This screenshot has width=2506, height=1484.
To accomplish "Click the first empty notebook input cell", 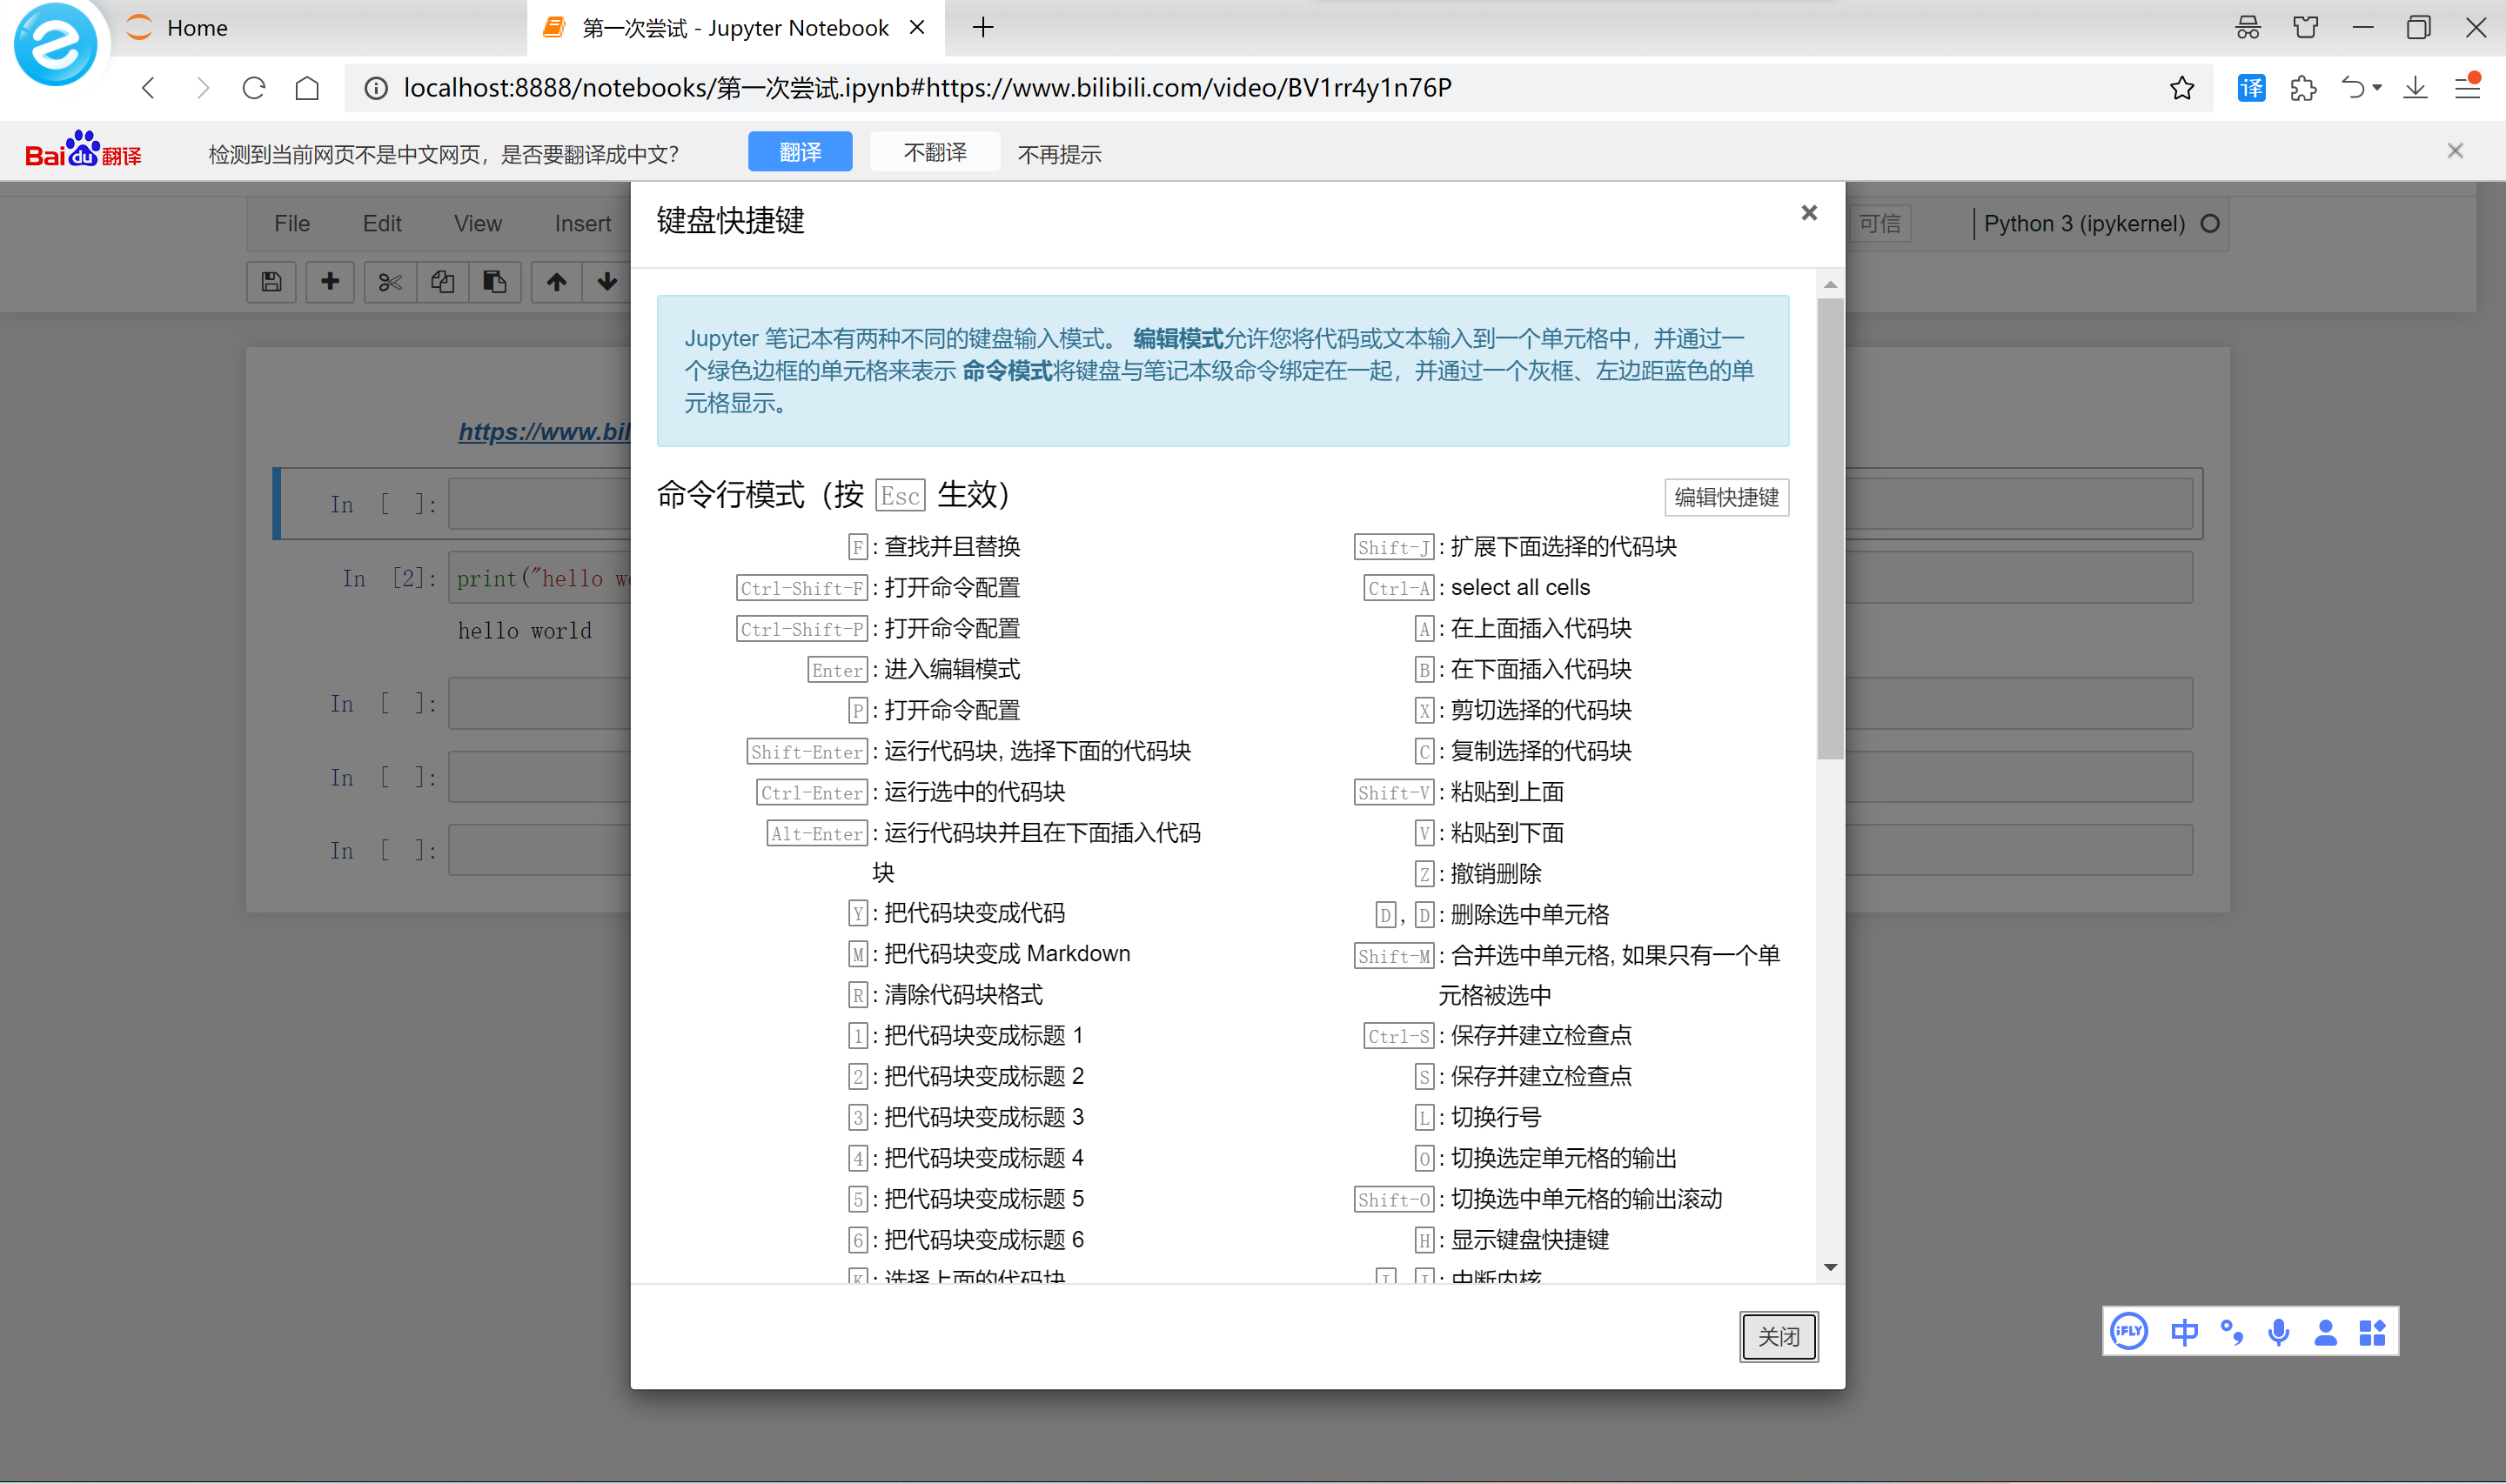I will point(540,504).
